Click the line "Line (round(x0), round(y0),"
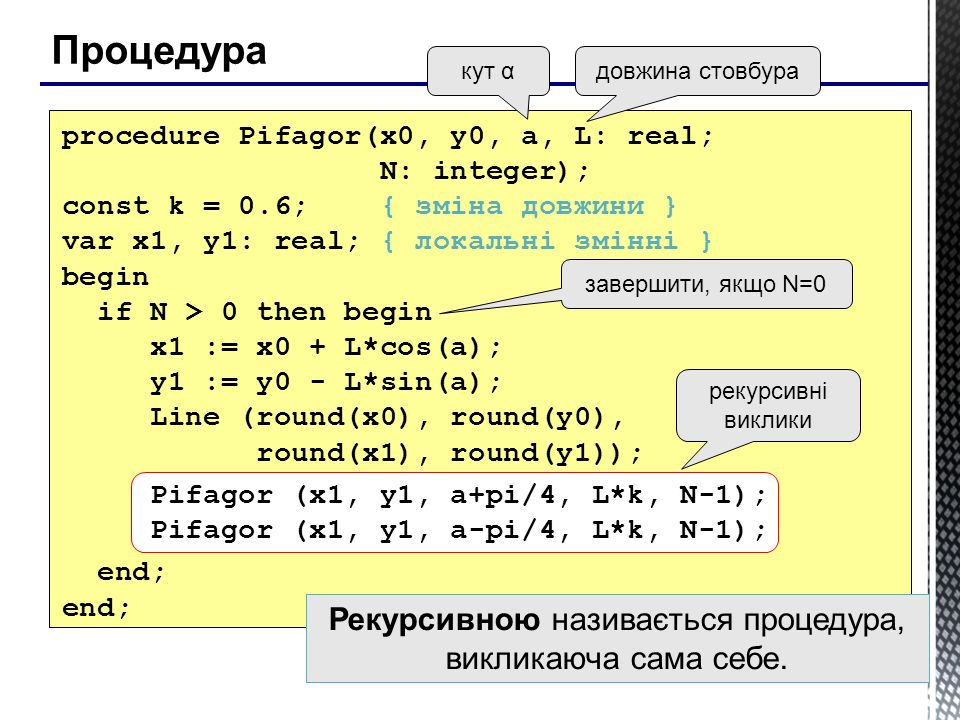960x720 pixels. click(387, 418)
